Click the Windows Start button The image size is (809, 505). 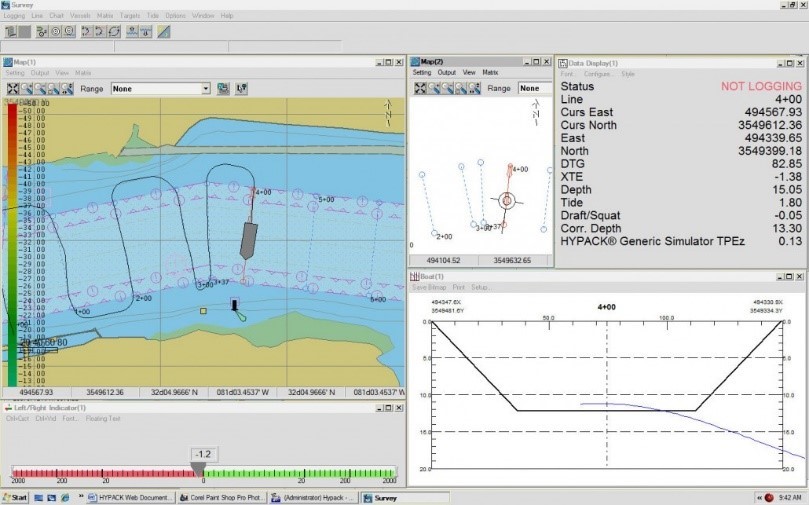coord(15,498)
